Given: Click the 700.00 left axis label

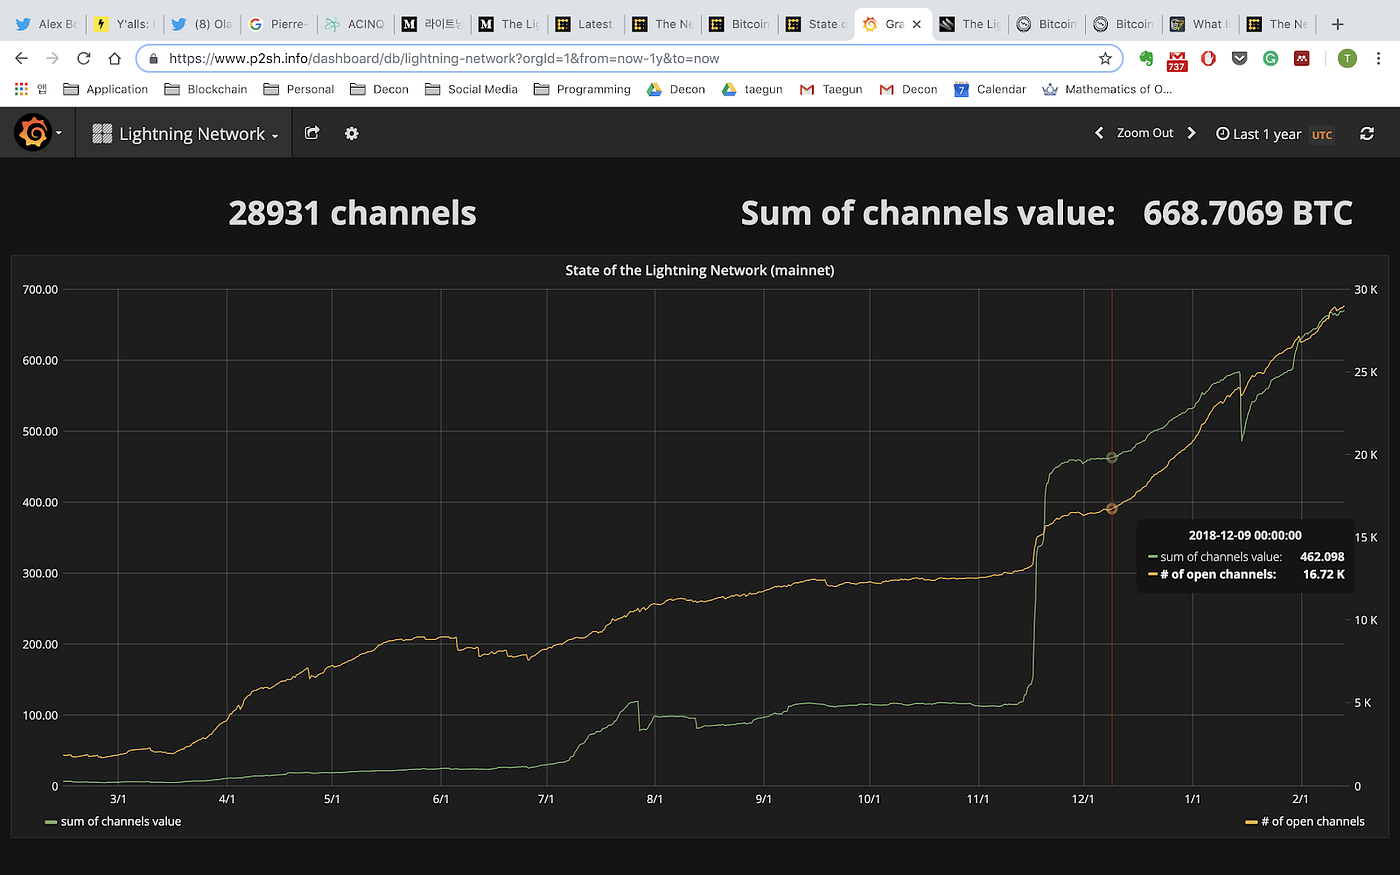Looking at the screenshot, I should [x=40, y=290].
